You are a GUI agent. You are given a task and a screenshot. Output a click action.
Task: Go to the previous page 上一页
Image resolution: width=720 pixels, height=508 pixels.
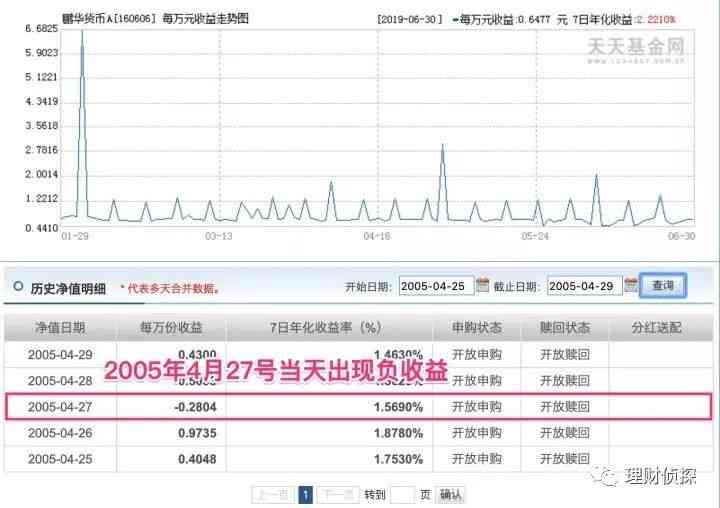tap(272, 494)
